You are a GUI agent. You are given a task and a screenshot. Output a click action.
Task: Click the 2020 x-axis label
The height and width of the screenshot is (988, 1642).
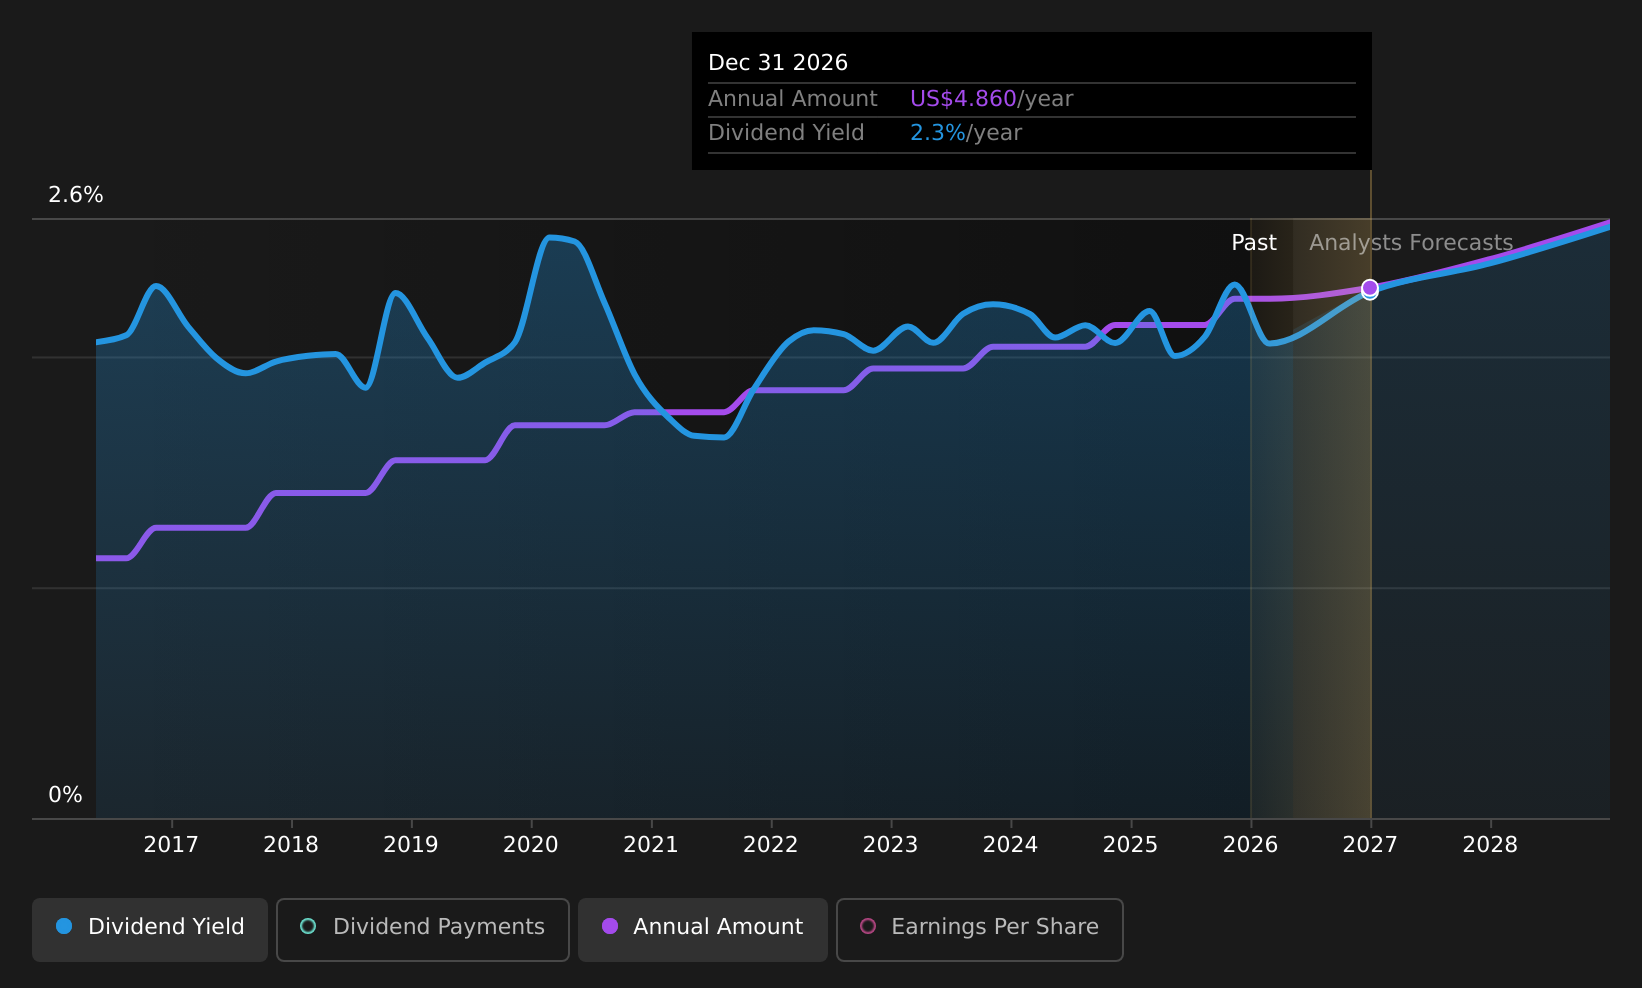coord(531,845)
